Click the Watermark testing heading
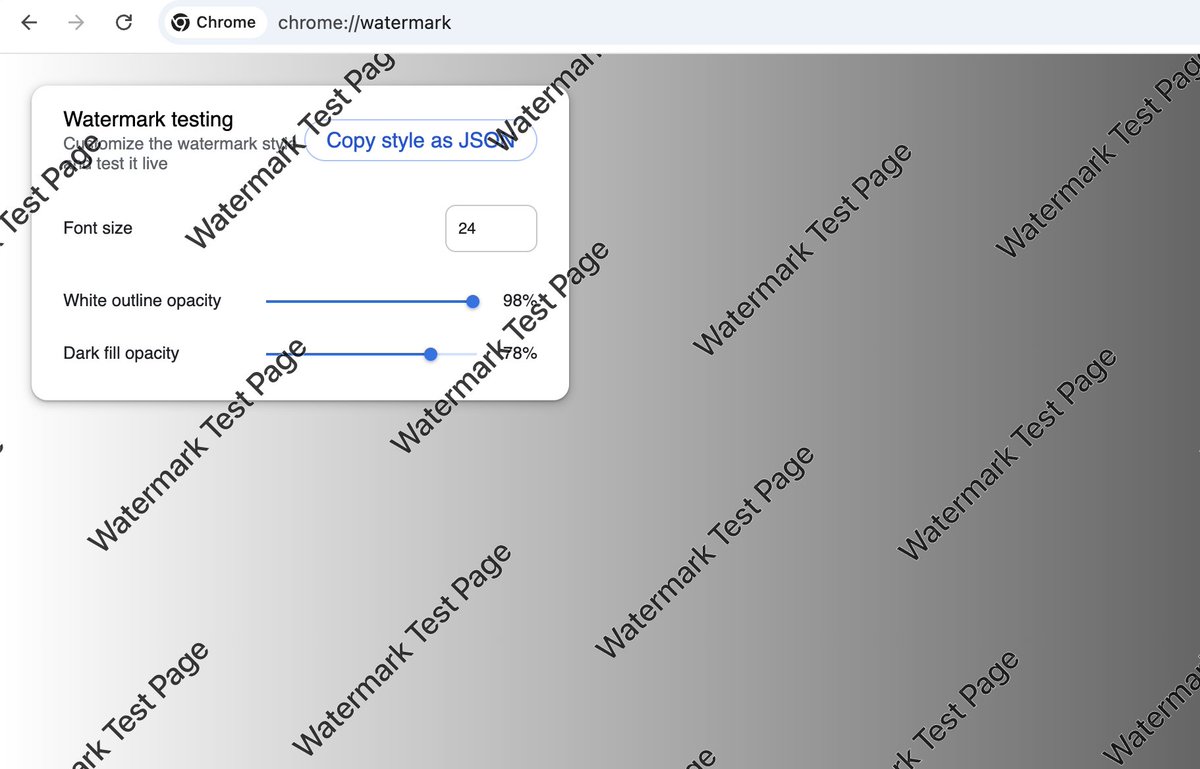This screenshot has width=1200, height=769. [x=148, y=119]
